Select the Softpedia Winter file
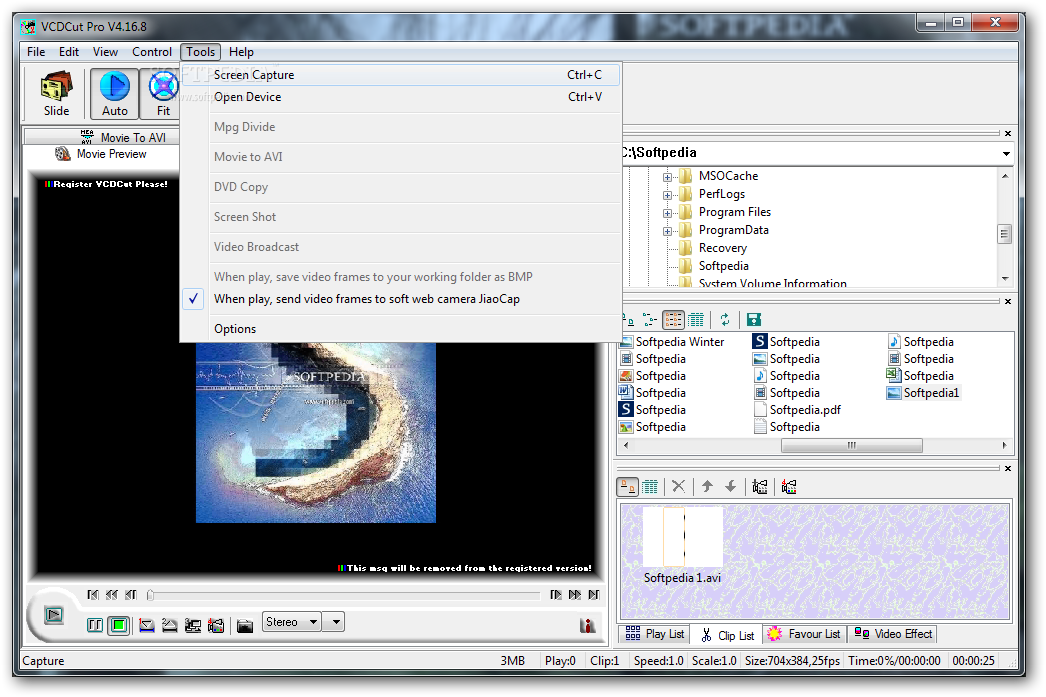Viewport: 1046px width, 697px height. pos(672,341)
